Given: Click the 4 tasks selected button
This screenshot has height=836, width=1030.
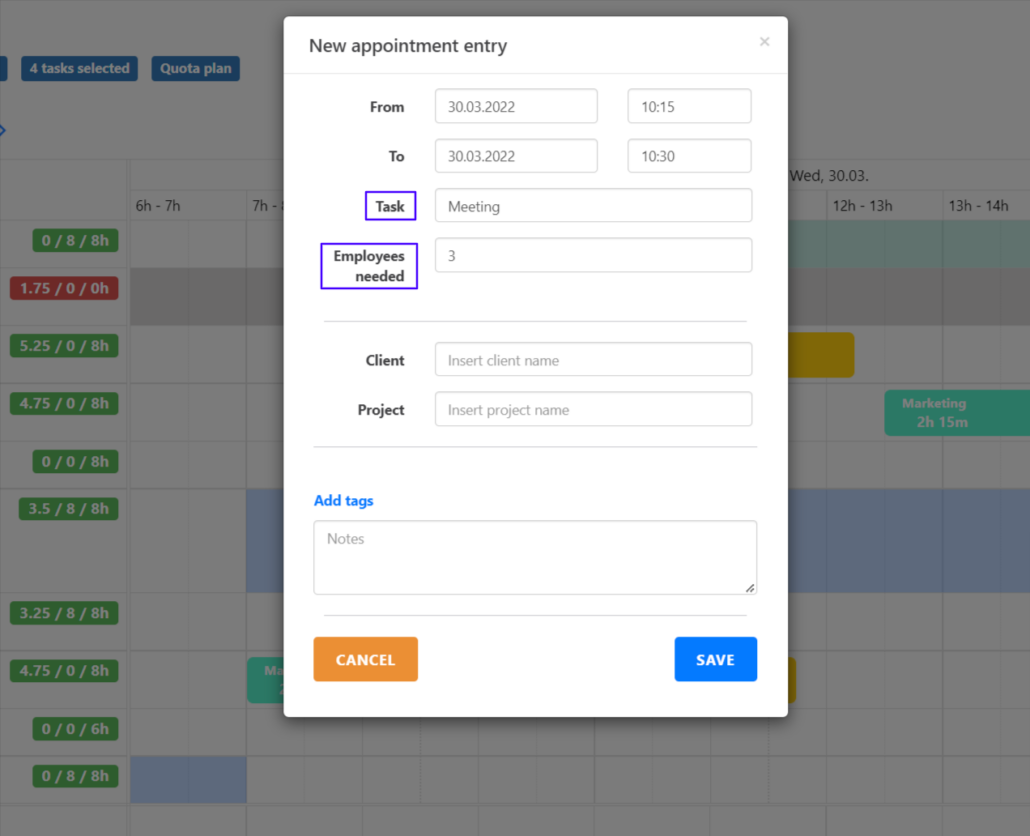Looking at the screenshot, I should [79, 69].
